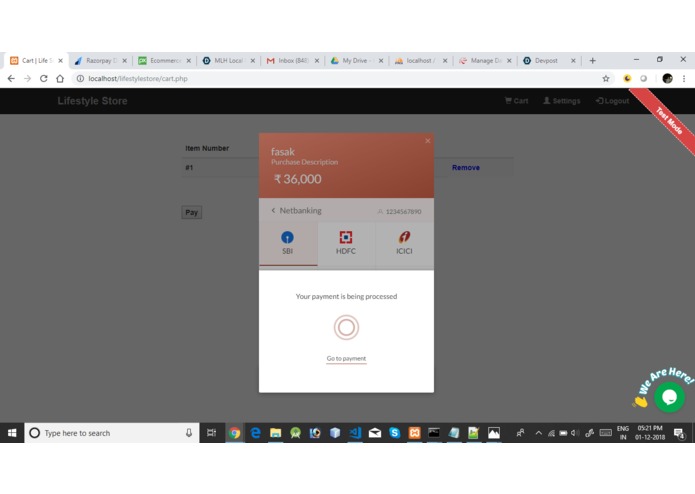Select the HDFC bank option
The width and height of the screenshot is (695, 494).
point(346,244)
